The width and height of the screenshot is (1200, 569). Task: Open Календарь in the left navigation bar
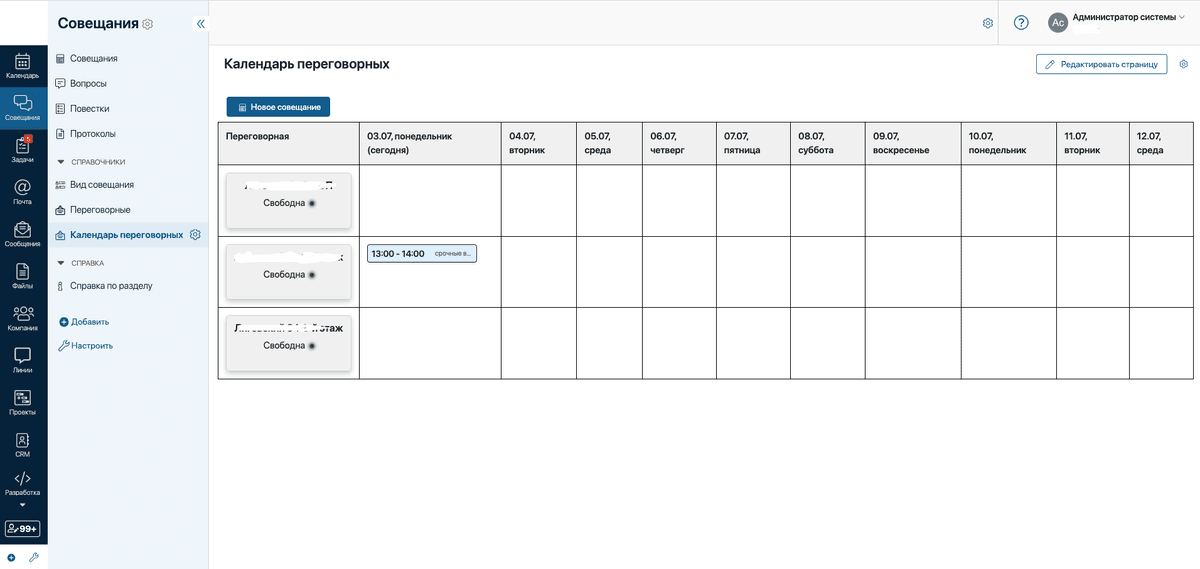click(x=22, y=66)
